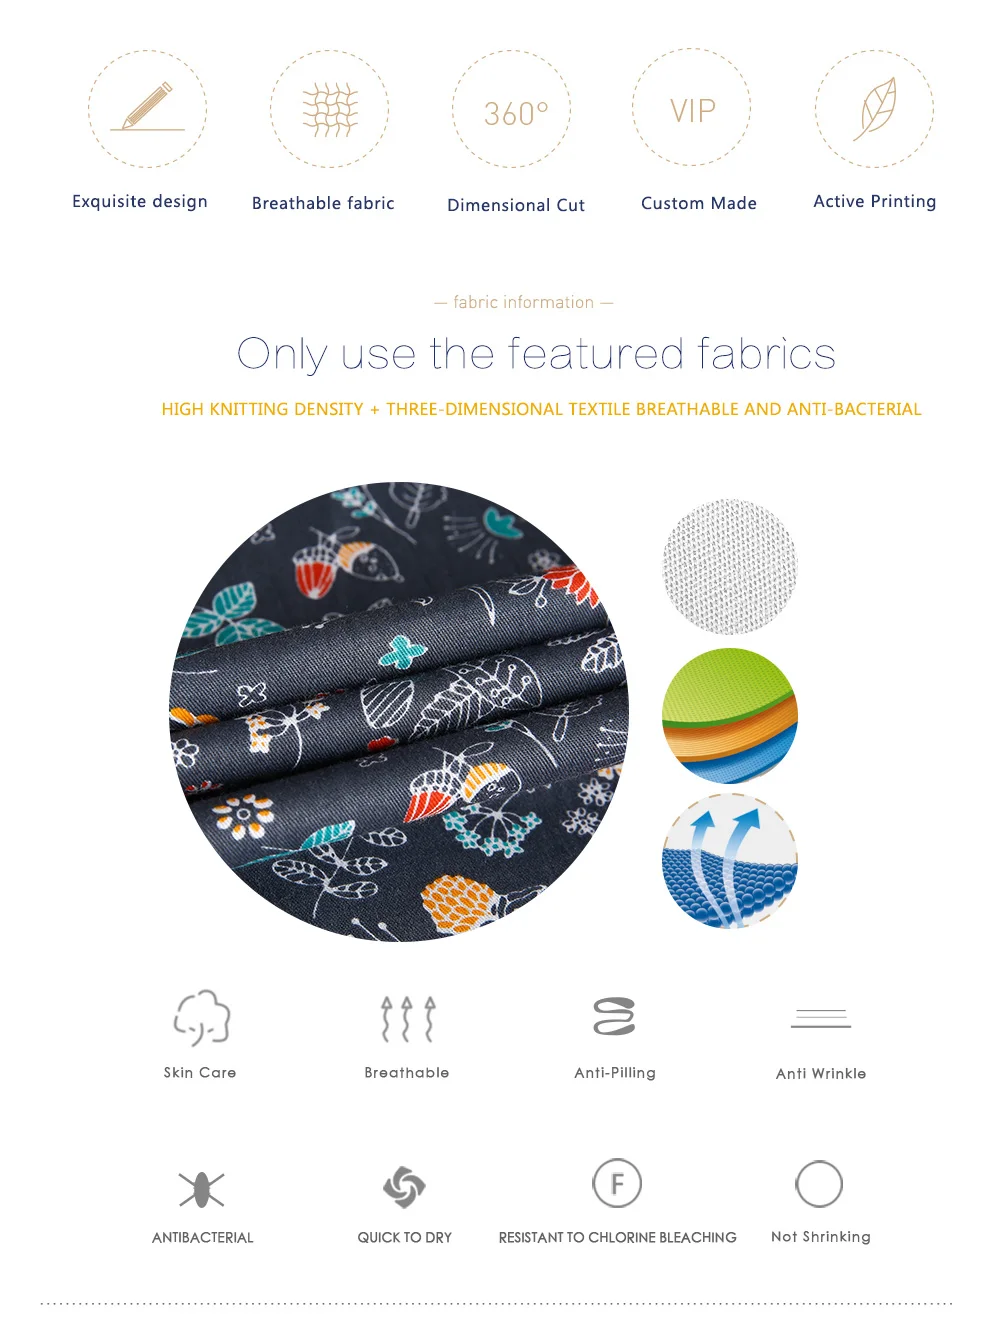
Task: Select the 360° Dimensional Cut icon
Action: point(512,109)
